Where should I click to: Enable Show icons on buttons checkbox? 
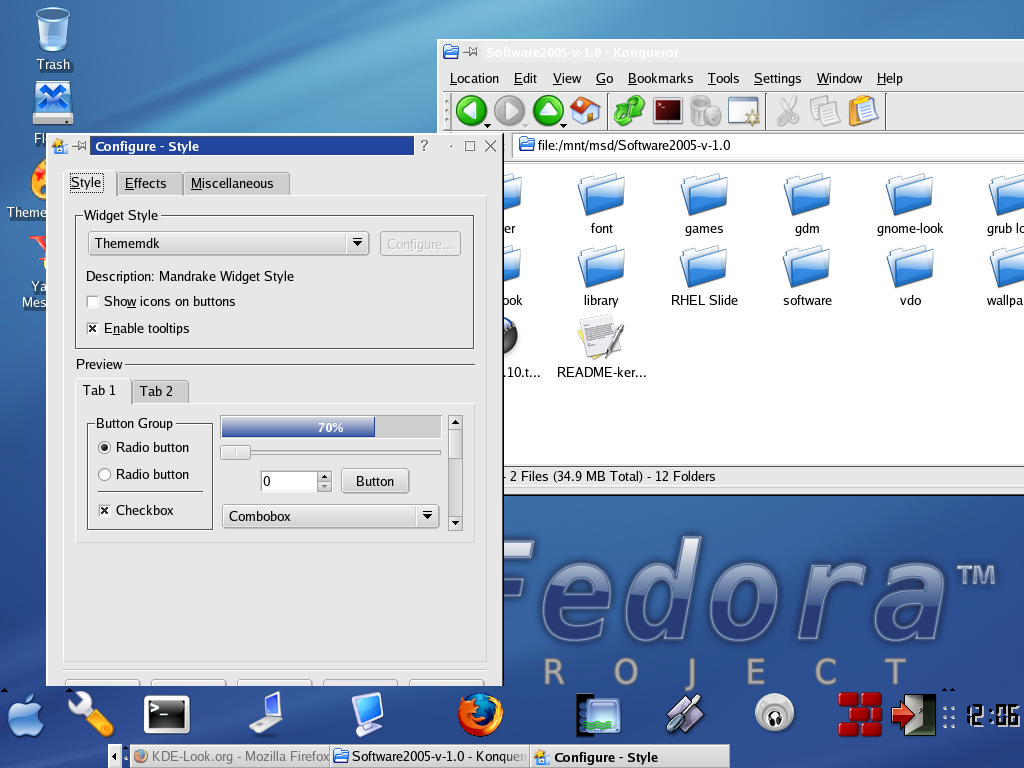click(x=93, y=302)
